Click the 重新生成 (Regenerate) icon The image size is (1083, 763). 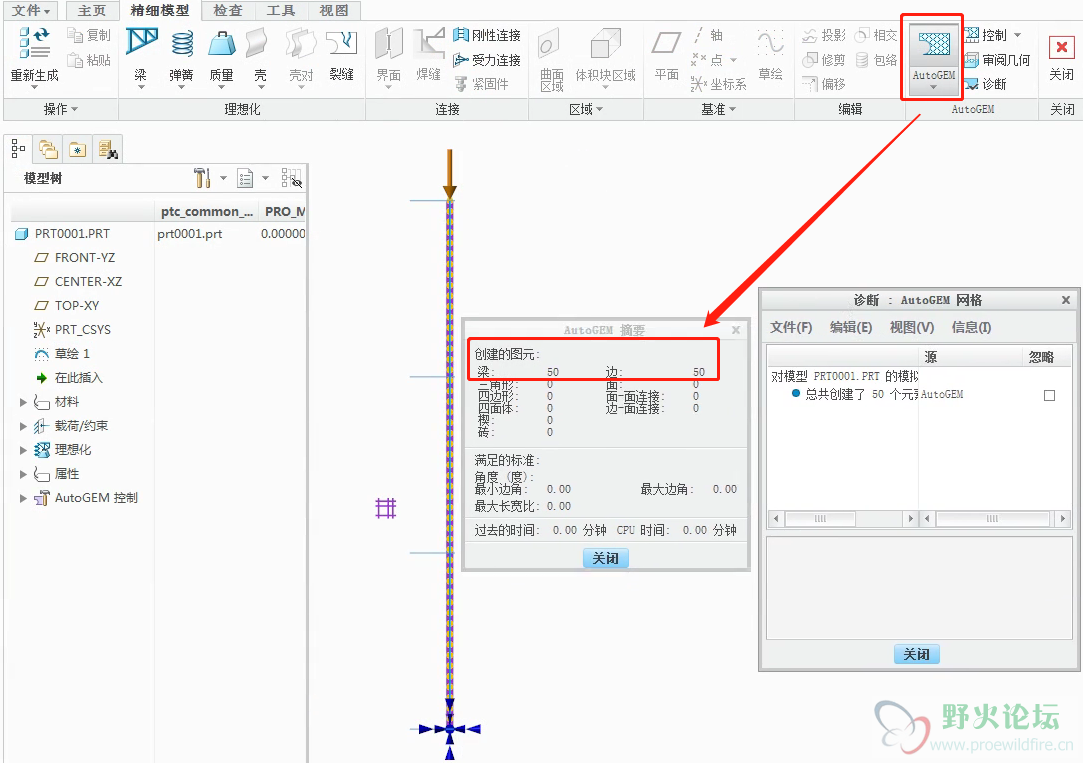[35, 44]
